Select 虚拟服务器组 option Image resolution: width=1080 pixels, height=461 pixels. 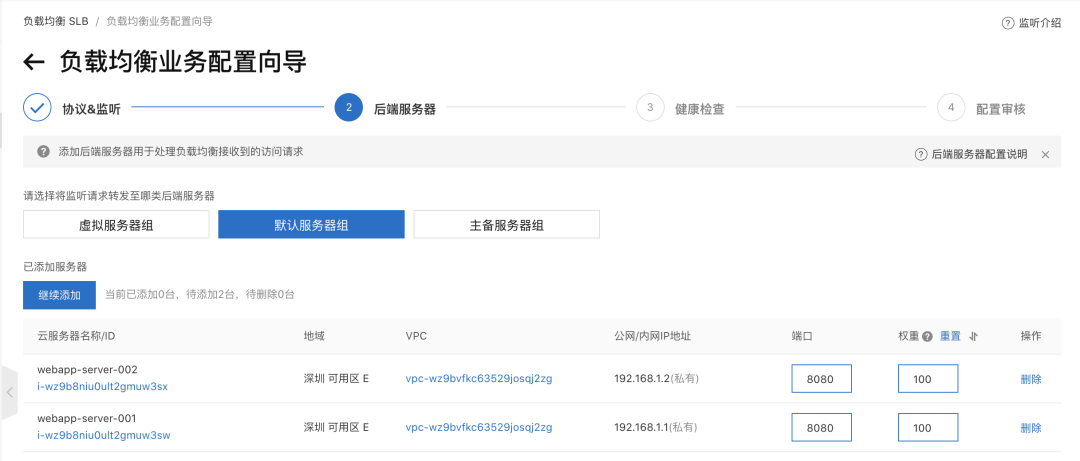(116, 225)
